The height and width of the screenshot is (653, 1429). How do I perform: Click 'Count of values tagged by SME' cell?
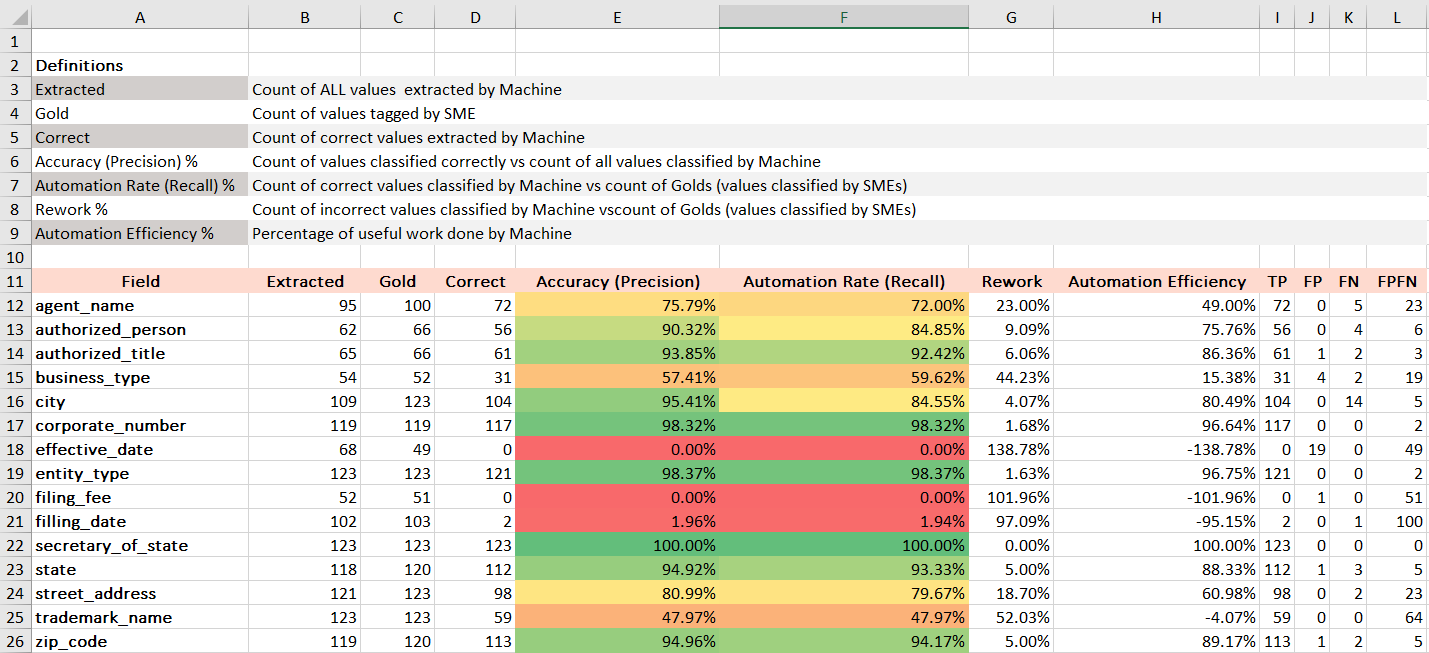pyautogui.click(x=364, y=113)
